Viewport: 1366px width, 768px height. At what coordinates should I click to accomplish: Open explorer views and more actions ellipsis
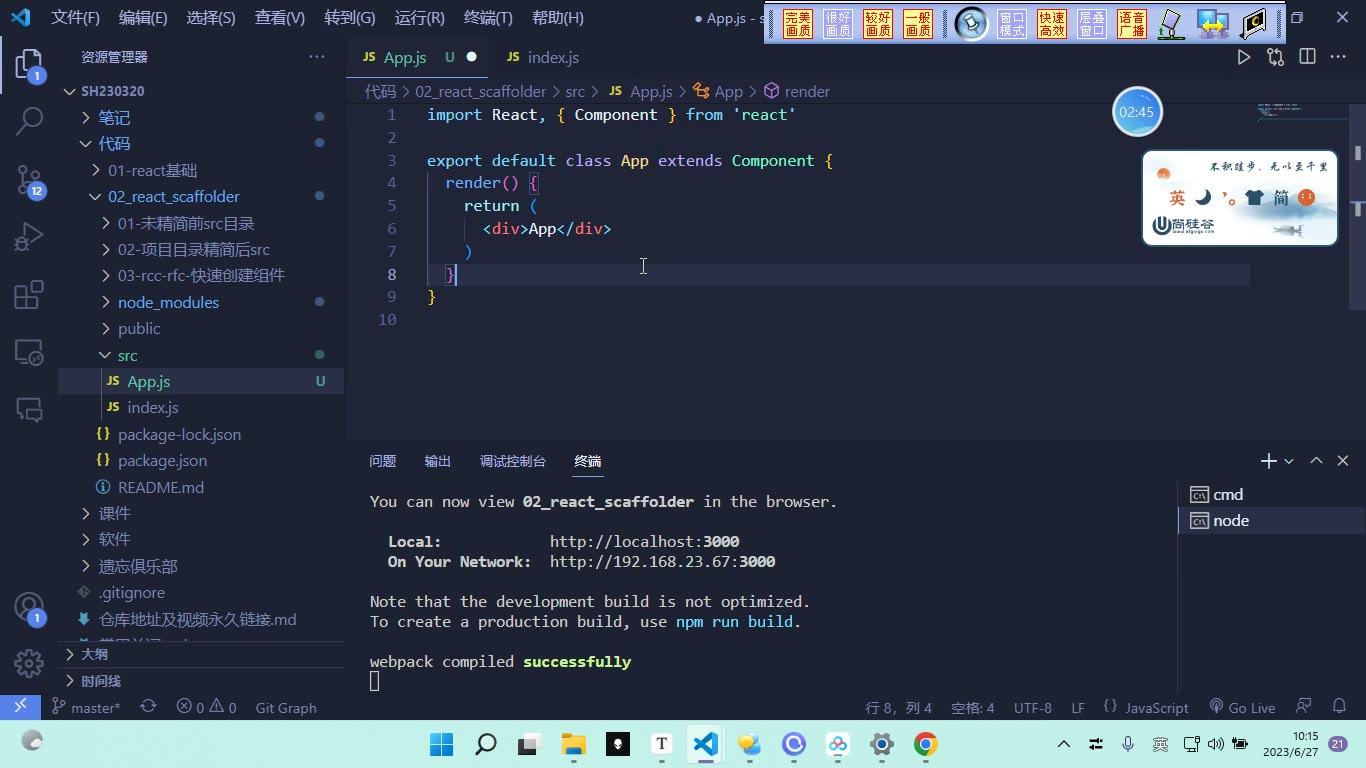(x=317, y=57)
